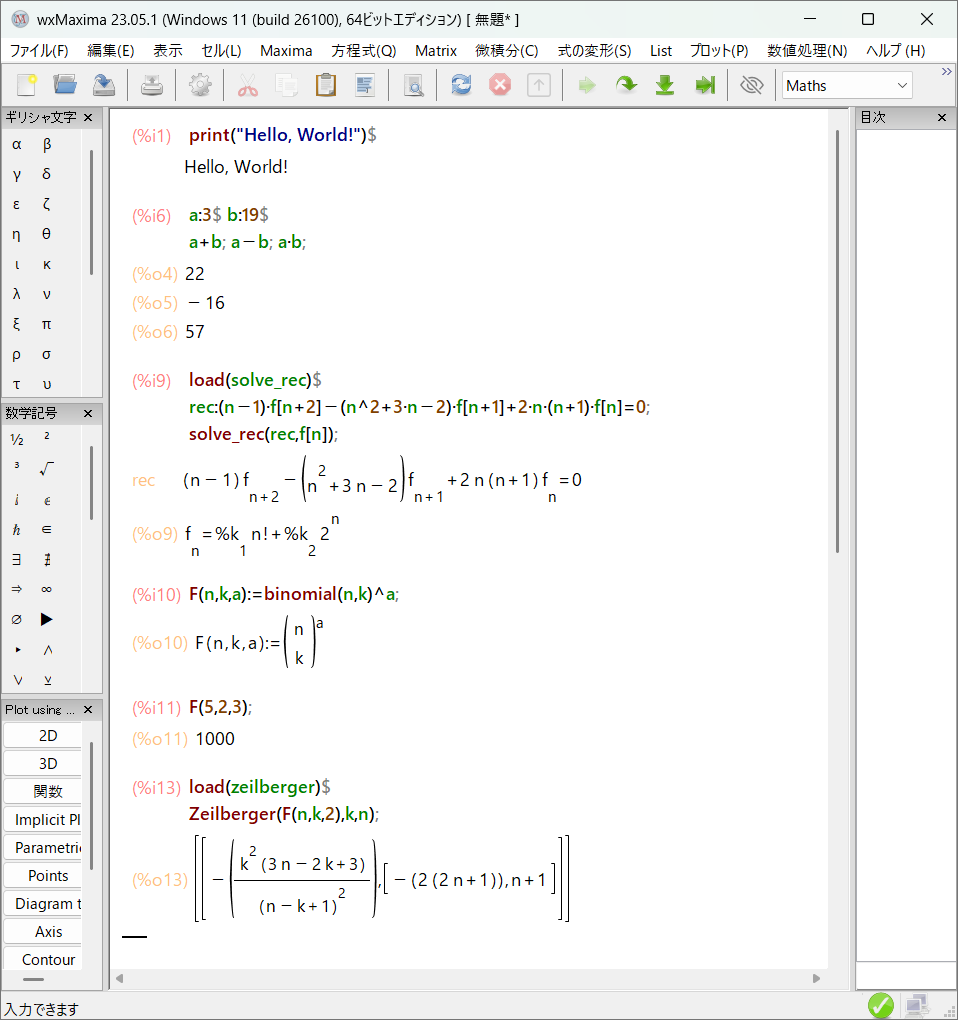Paste from the clipboard icon
958x1020 pixels.
click(x=325, y=85)
